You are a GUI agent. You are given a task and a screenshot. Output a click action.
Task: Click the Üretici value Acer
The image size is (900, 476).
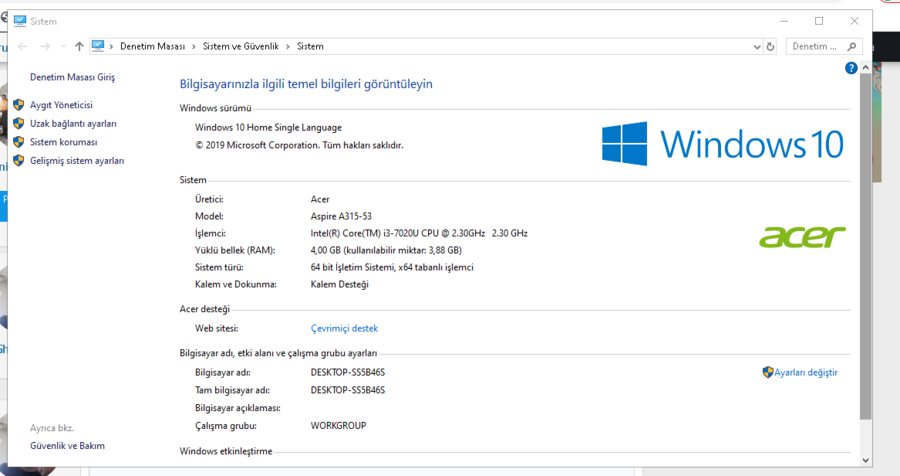coord(320,199)
